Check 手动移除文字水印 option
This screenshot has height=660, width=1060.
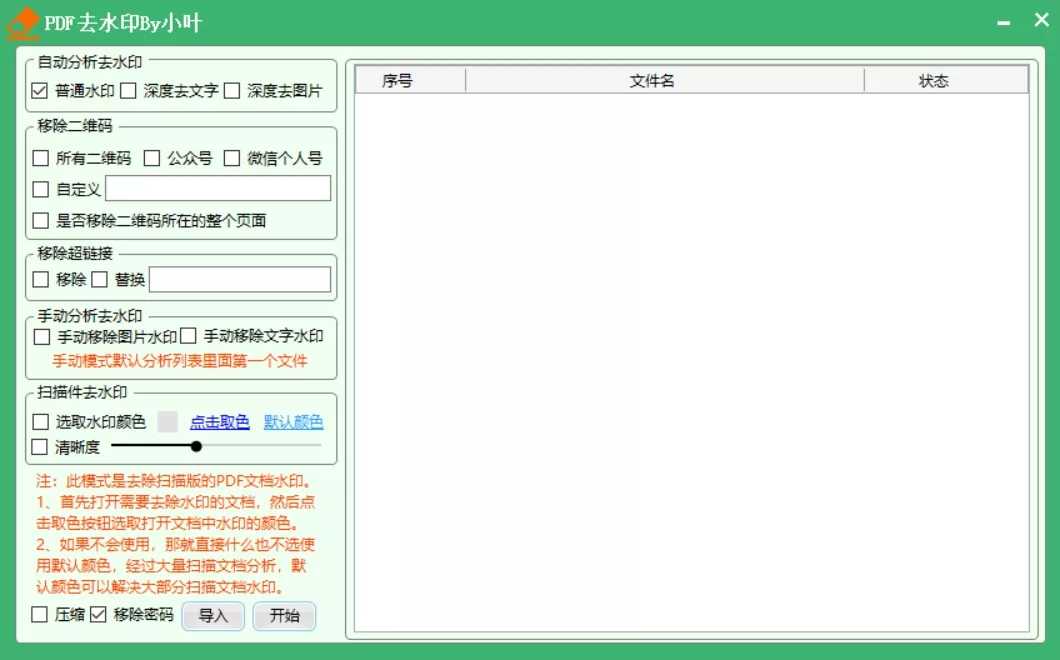tap(188, 337)
